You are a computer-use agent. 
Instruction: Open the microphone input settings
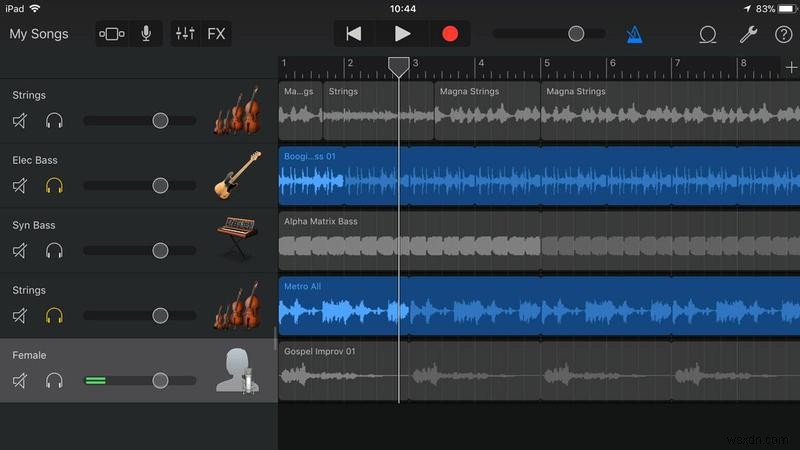click(146, 34)
